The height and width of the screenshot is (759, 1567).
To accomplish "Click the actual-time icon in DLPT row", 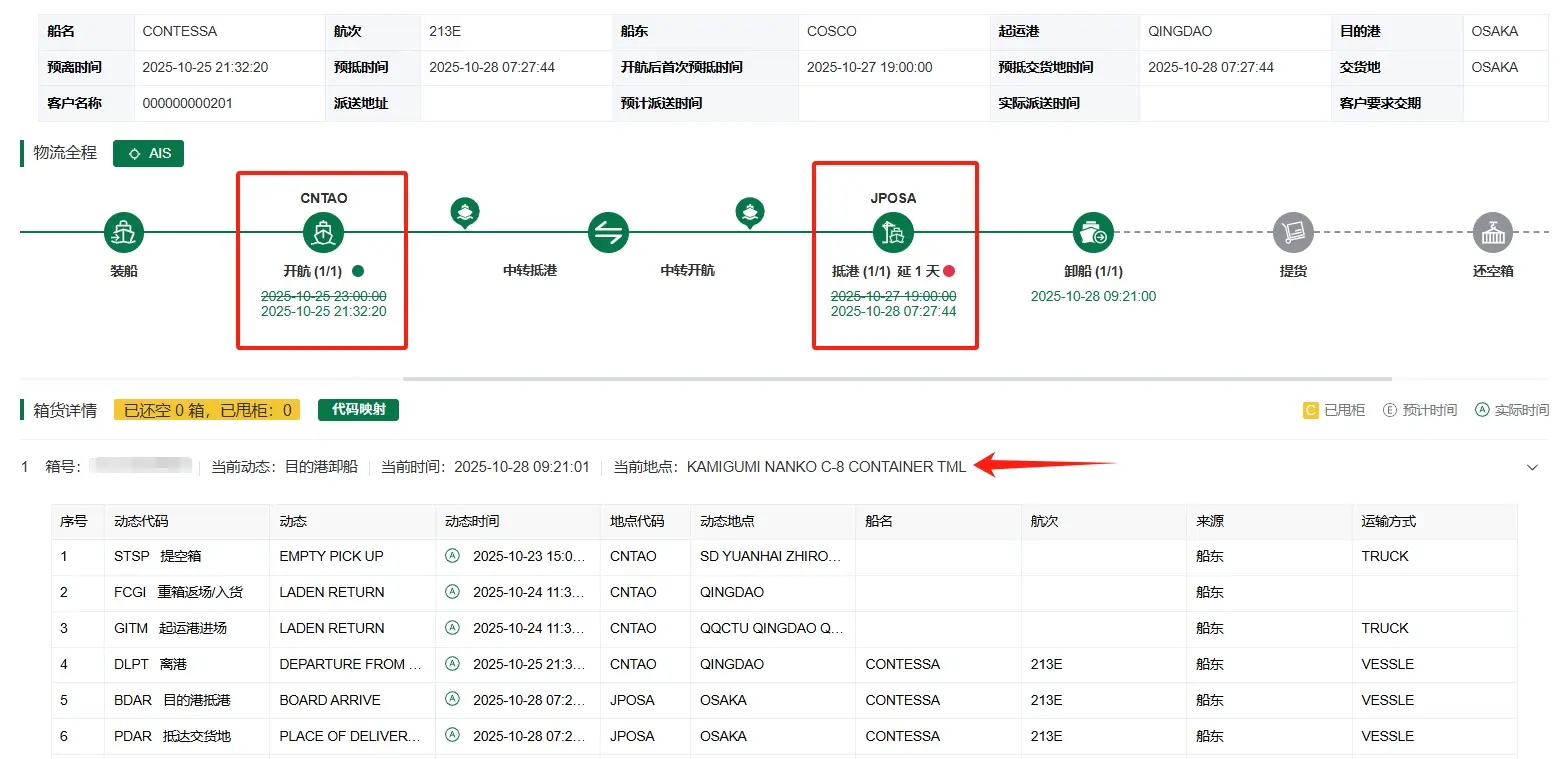I will click(452, 664).
